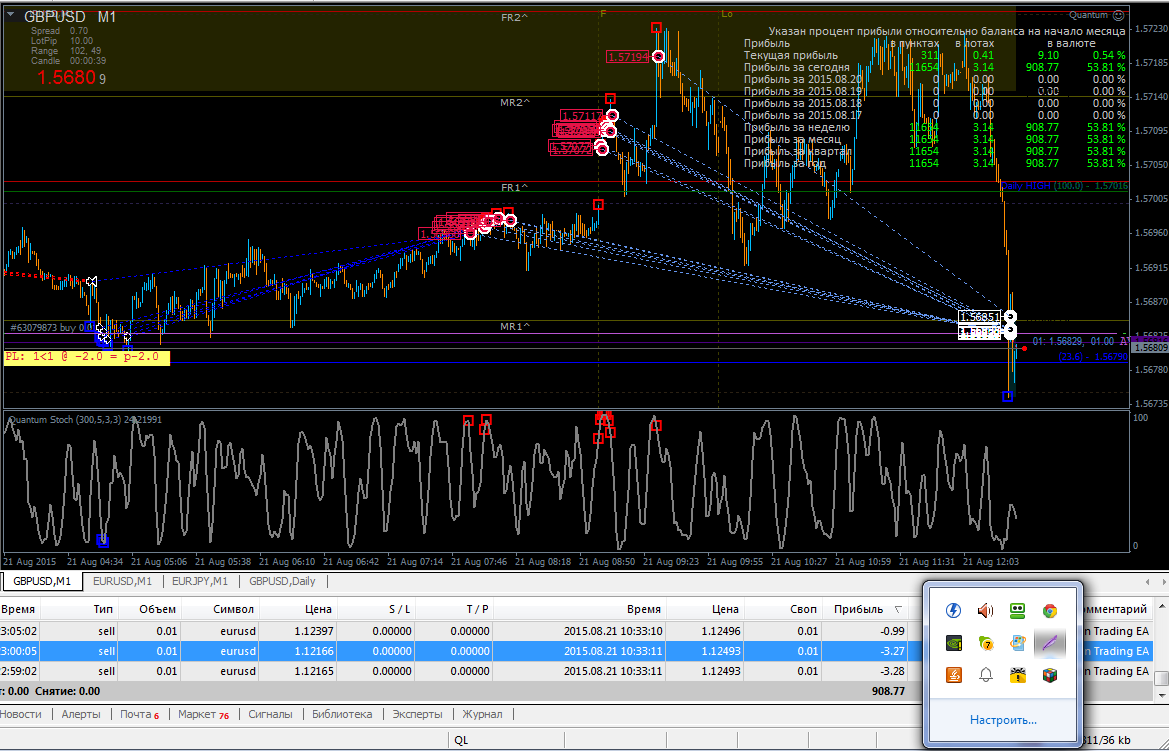The width and height of the screenshot is (1169, 751).
Task: Switch to the GBPUSD,Daily chart tab
Action: tap(282, 581)
